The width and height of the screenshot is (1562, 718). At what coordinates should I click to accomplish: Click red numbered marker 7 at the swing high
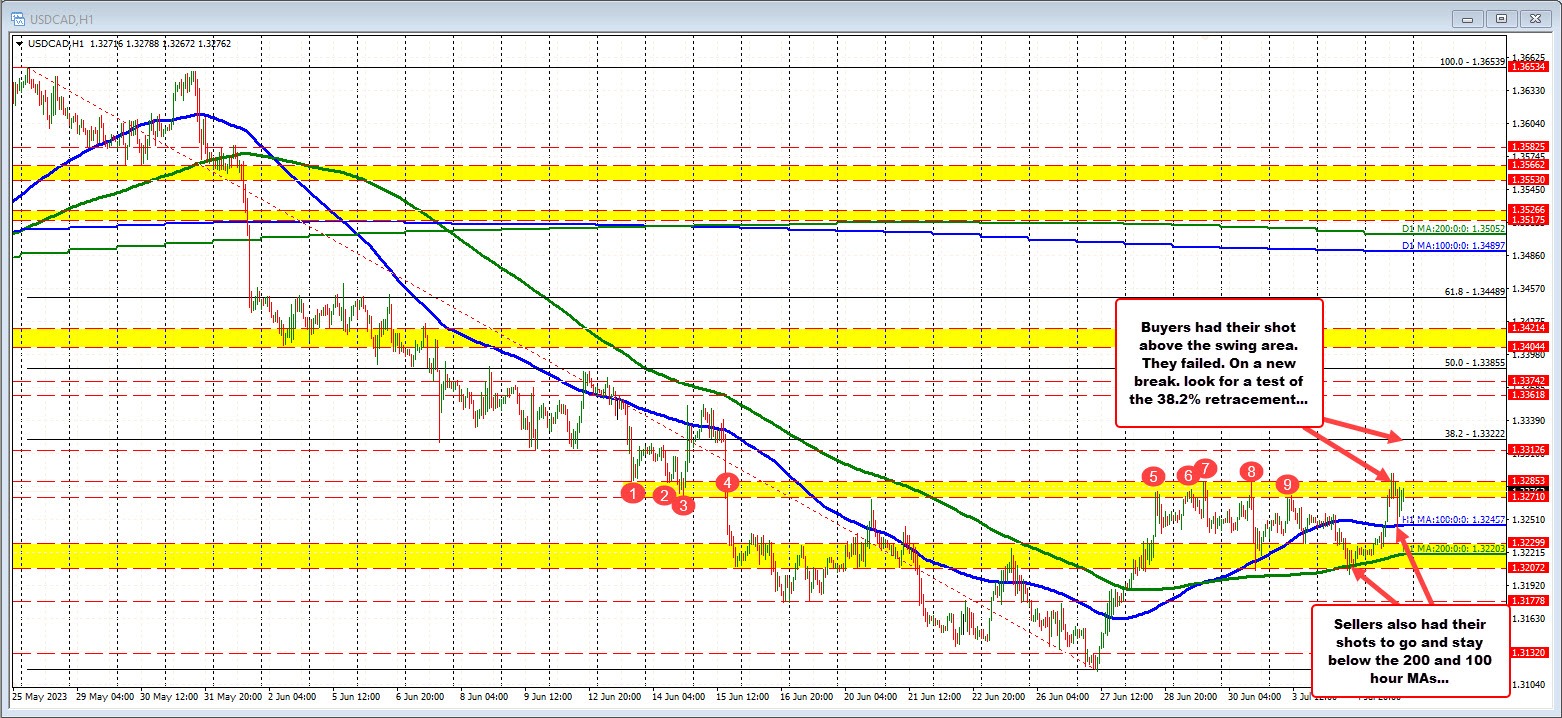click(x=1205, y=467)
